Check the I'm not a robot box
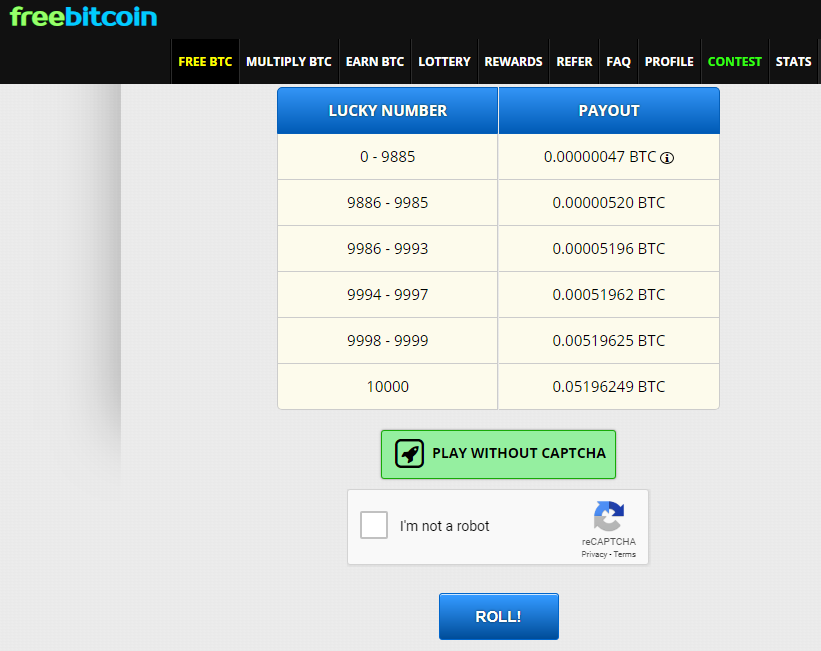Viewport: 821px width, 651px height. coord(374,526)
